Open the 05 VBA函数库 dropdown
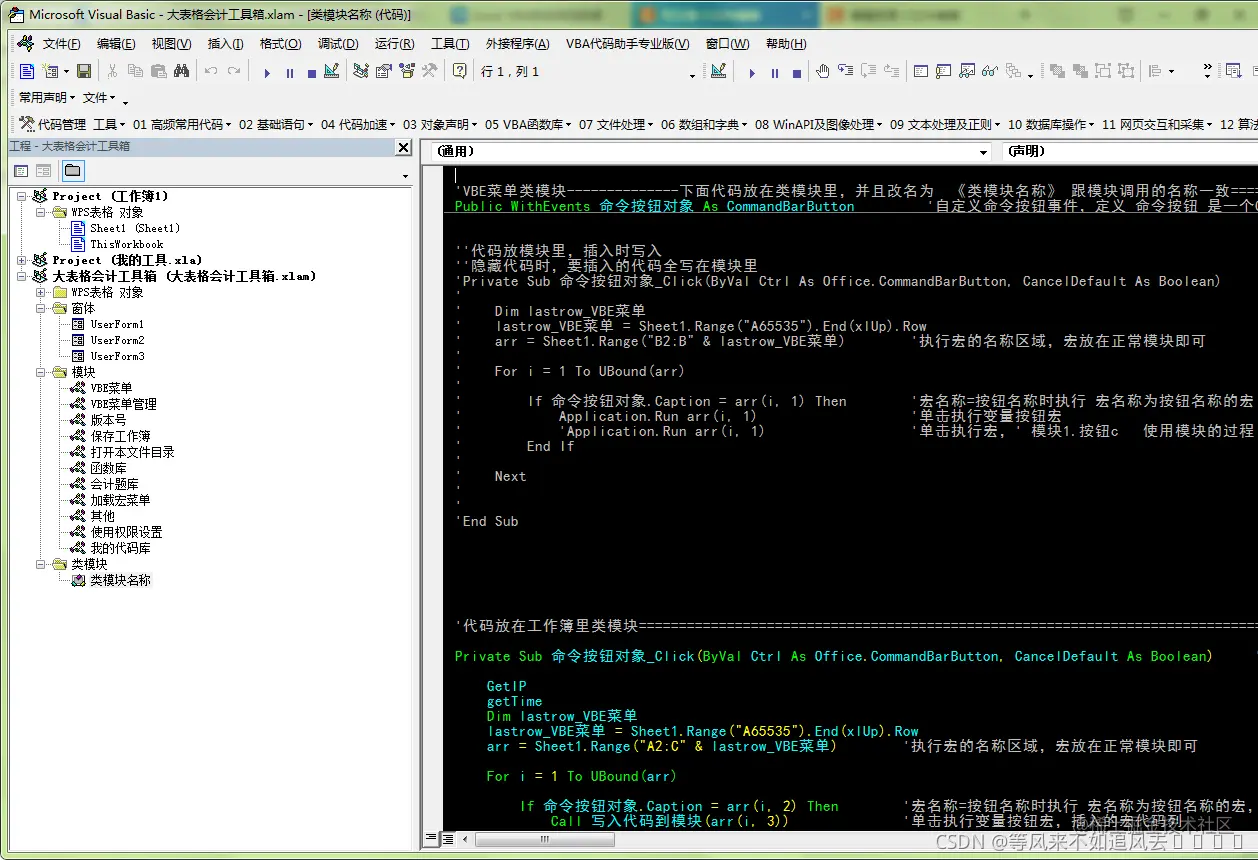 pos(528,124)
